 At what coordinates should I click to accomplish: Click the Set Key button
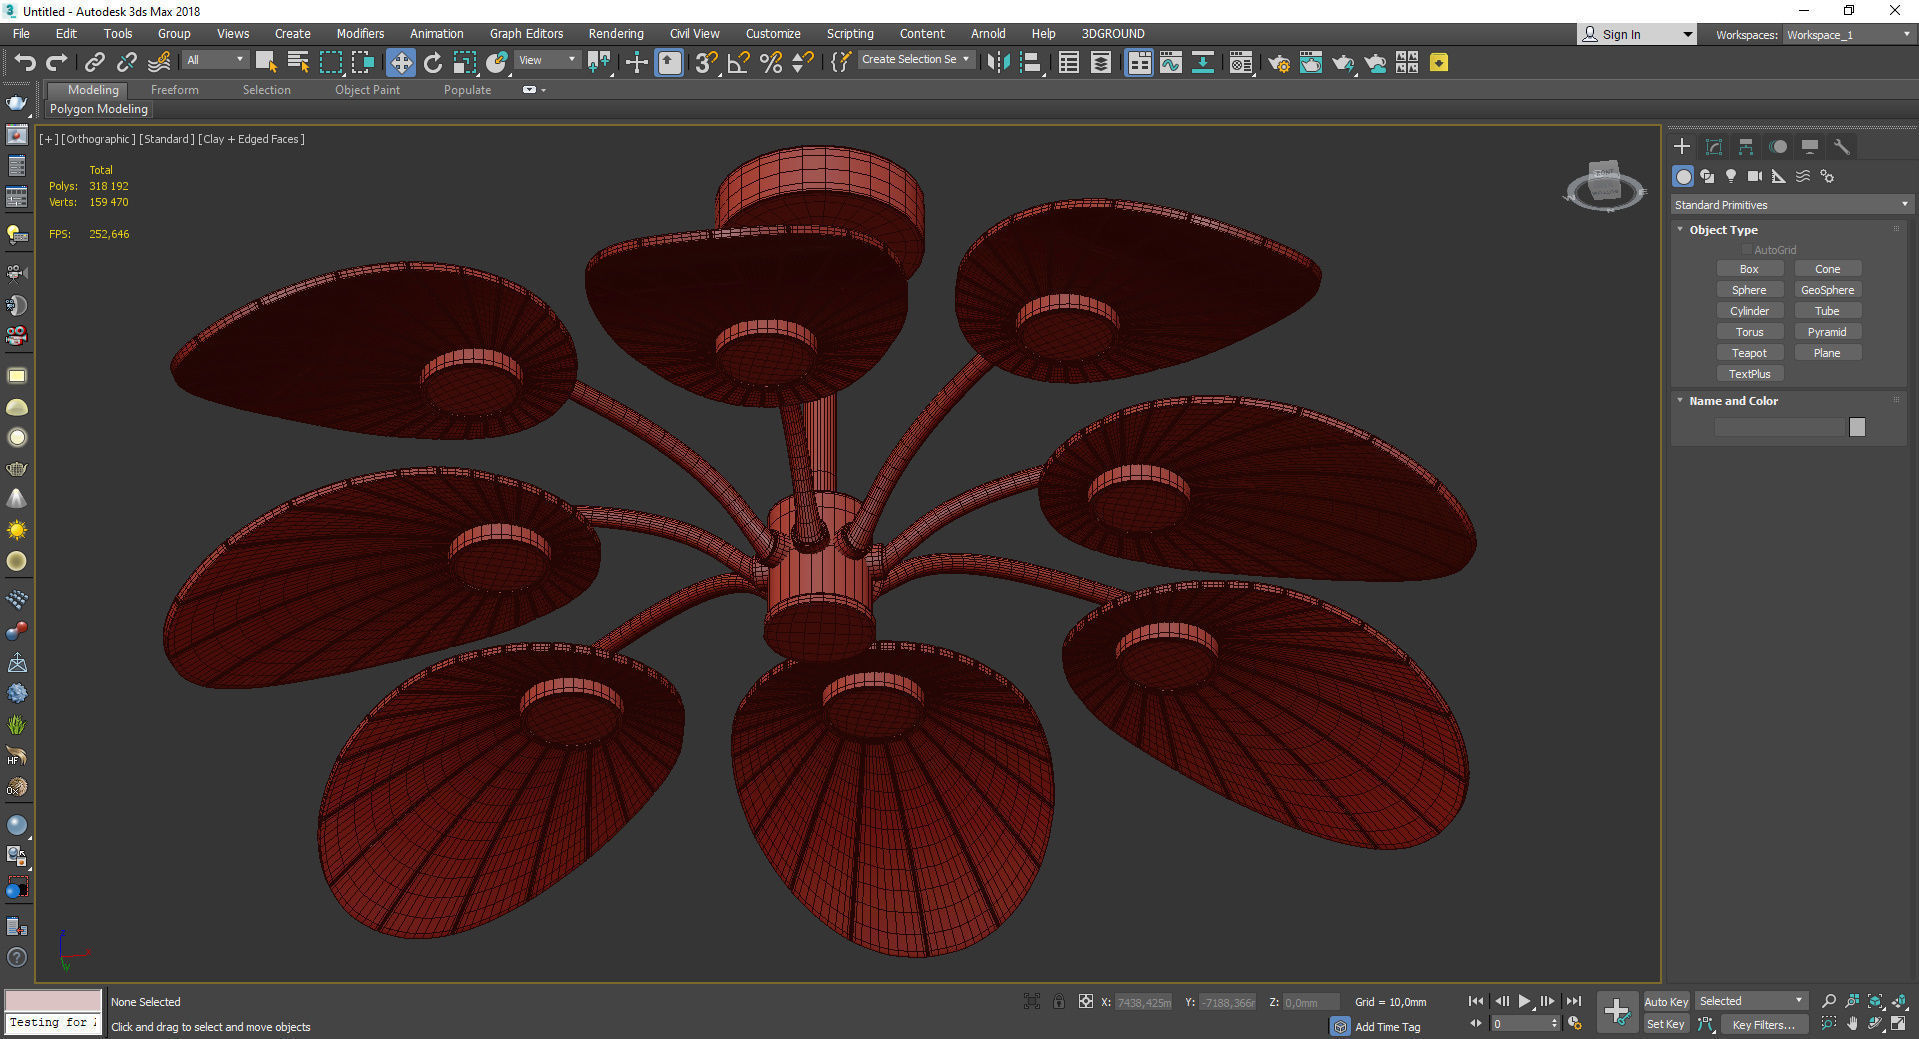pos(1666,1024)
